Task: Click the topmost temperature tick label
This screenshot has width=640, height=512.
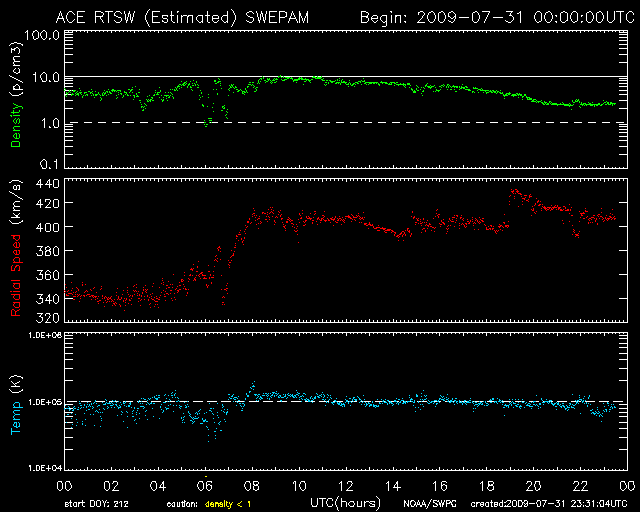Action: coord(45,335)
